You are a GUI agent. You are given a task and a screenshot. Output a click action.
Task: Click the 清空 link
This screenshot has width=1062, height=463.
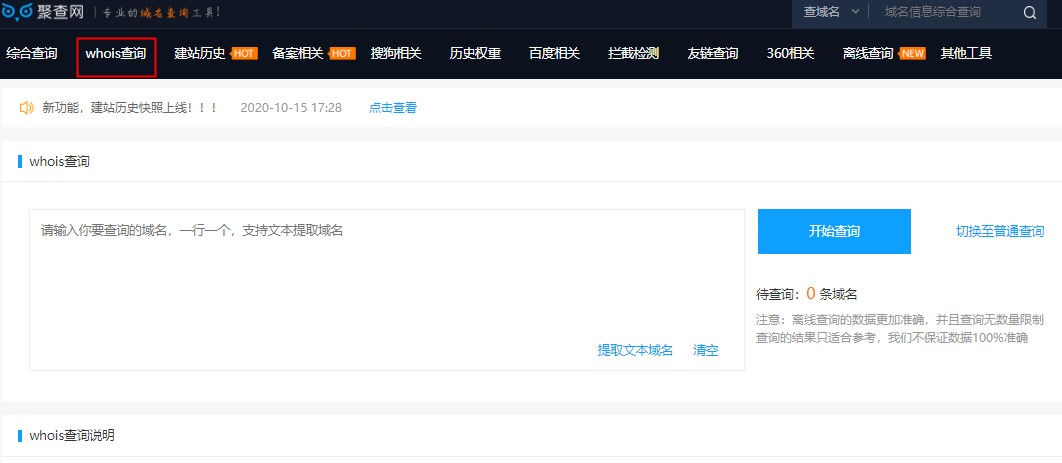pyautogui.click(x=706, y=350)
